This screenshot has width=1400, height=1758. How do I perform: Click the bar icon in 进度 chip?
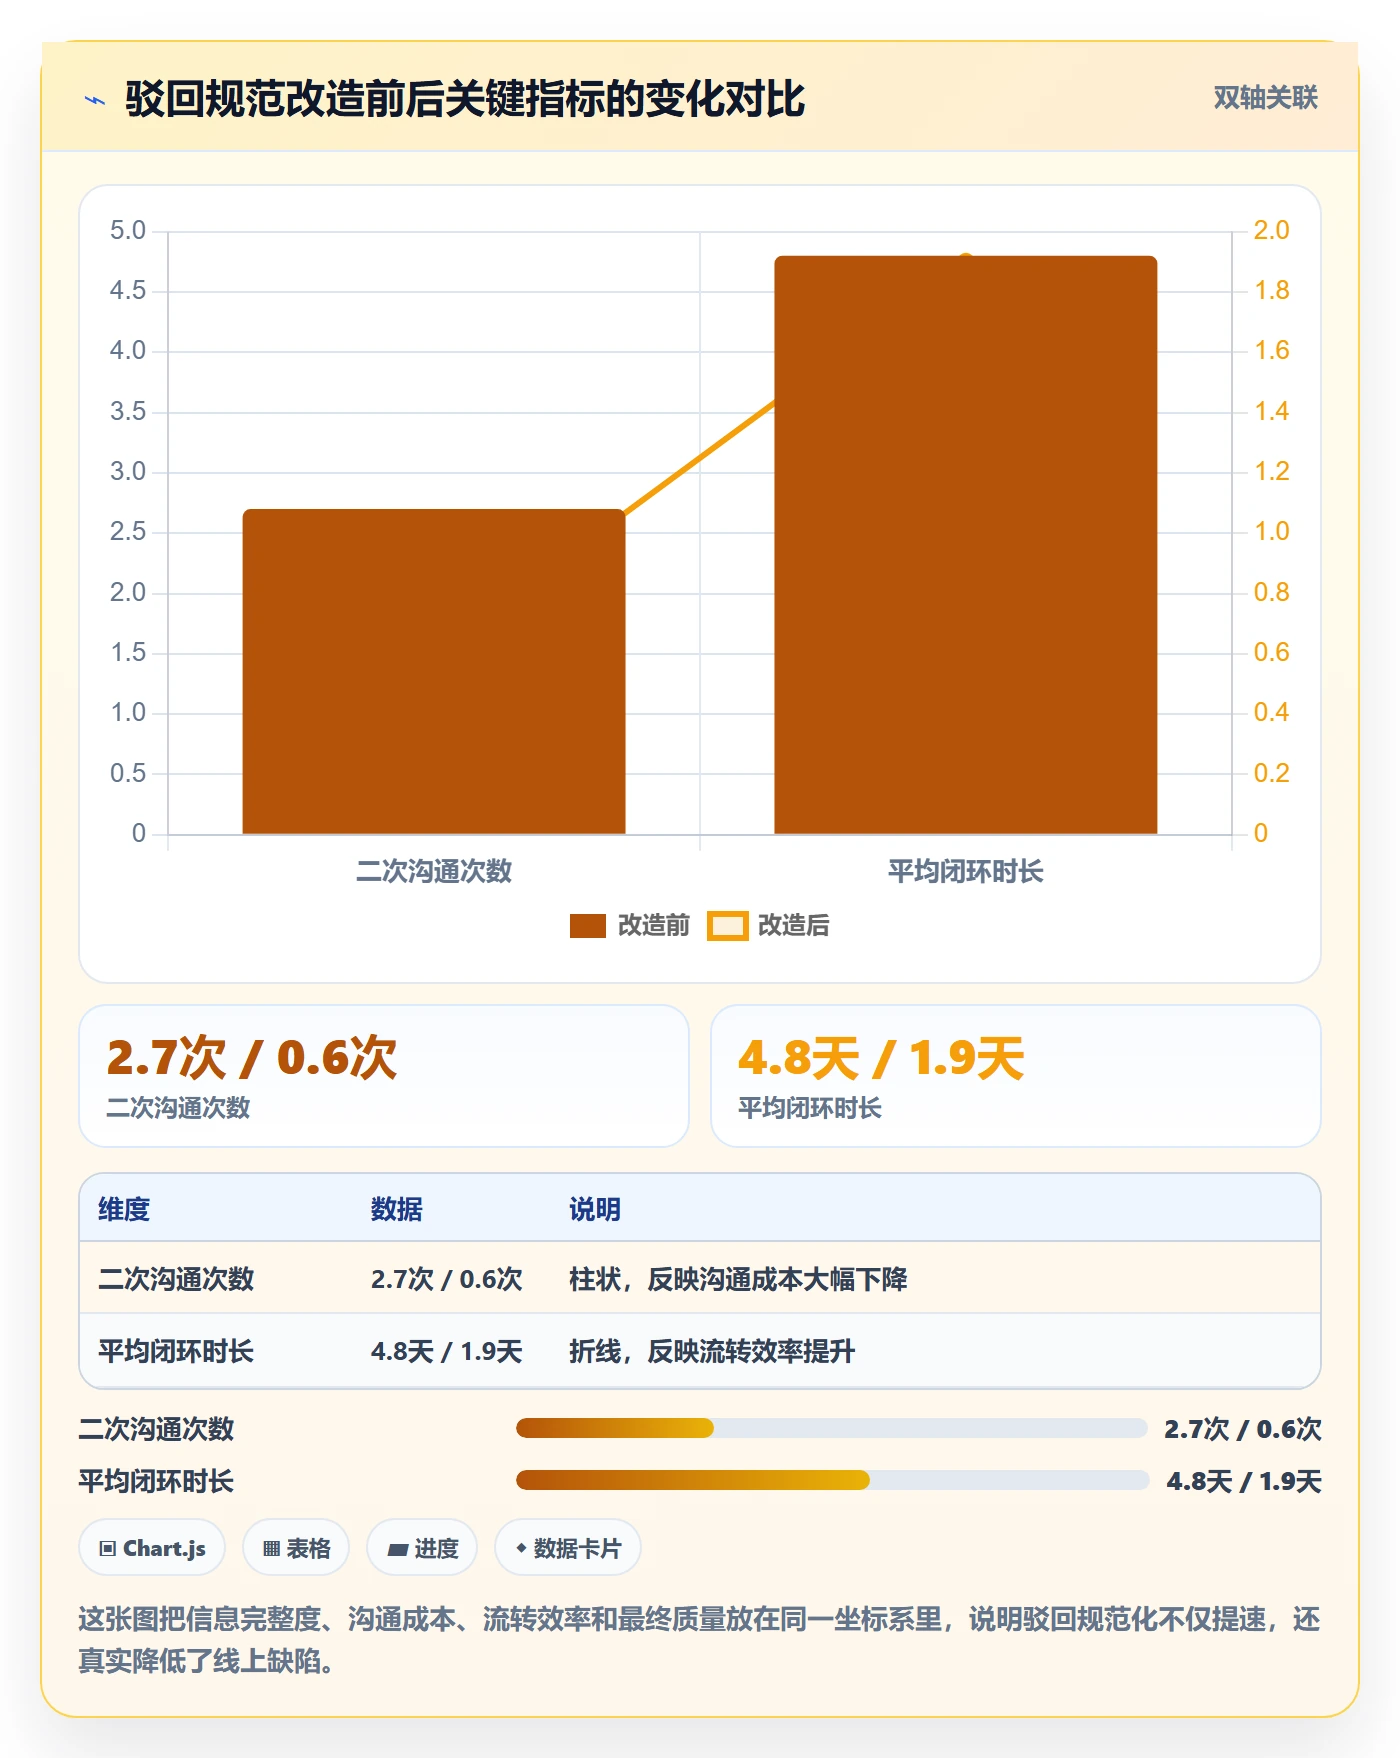tap(397, 1550)
